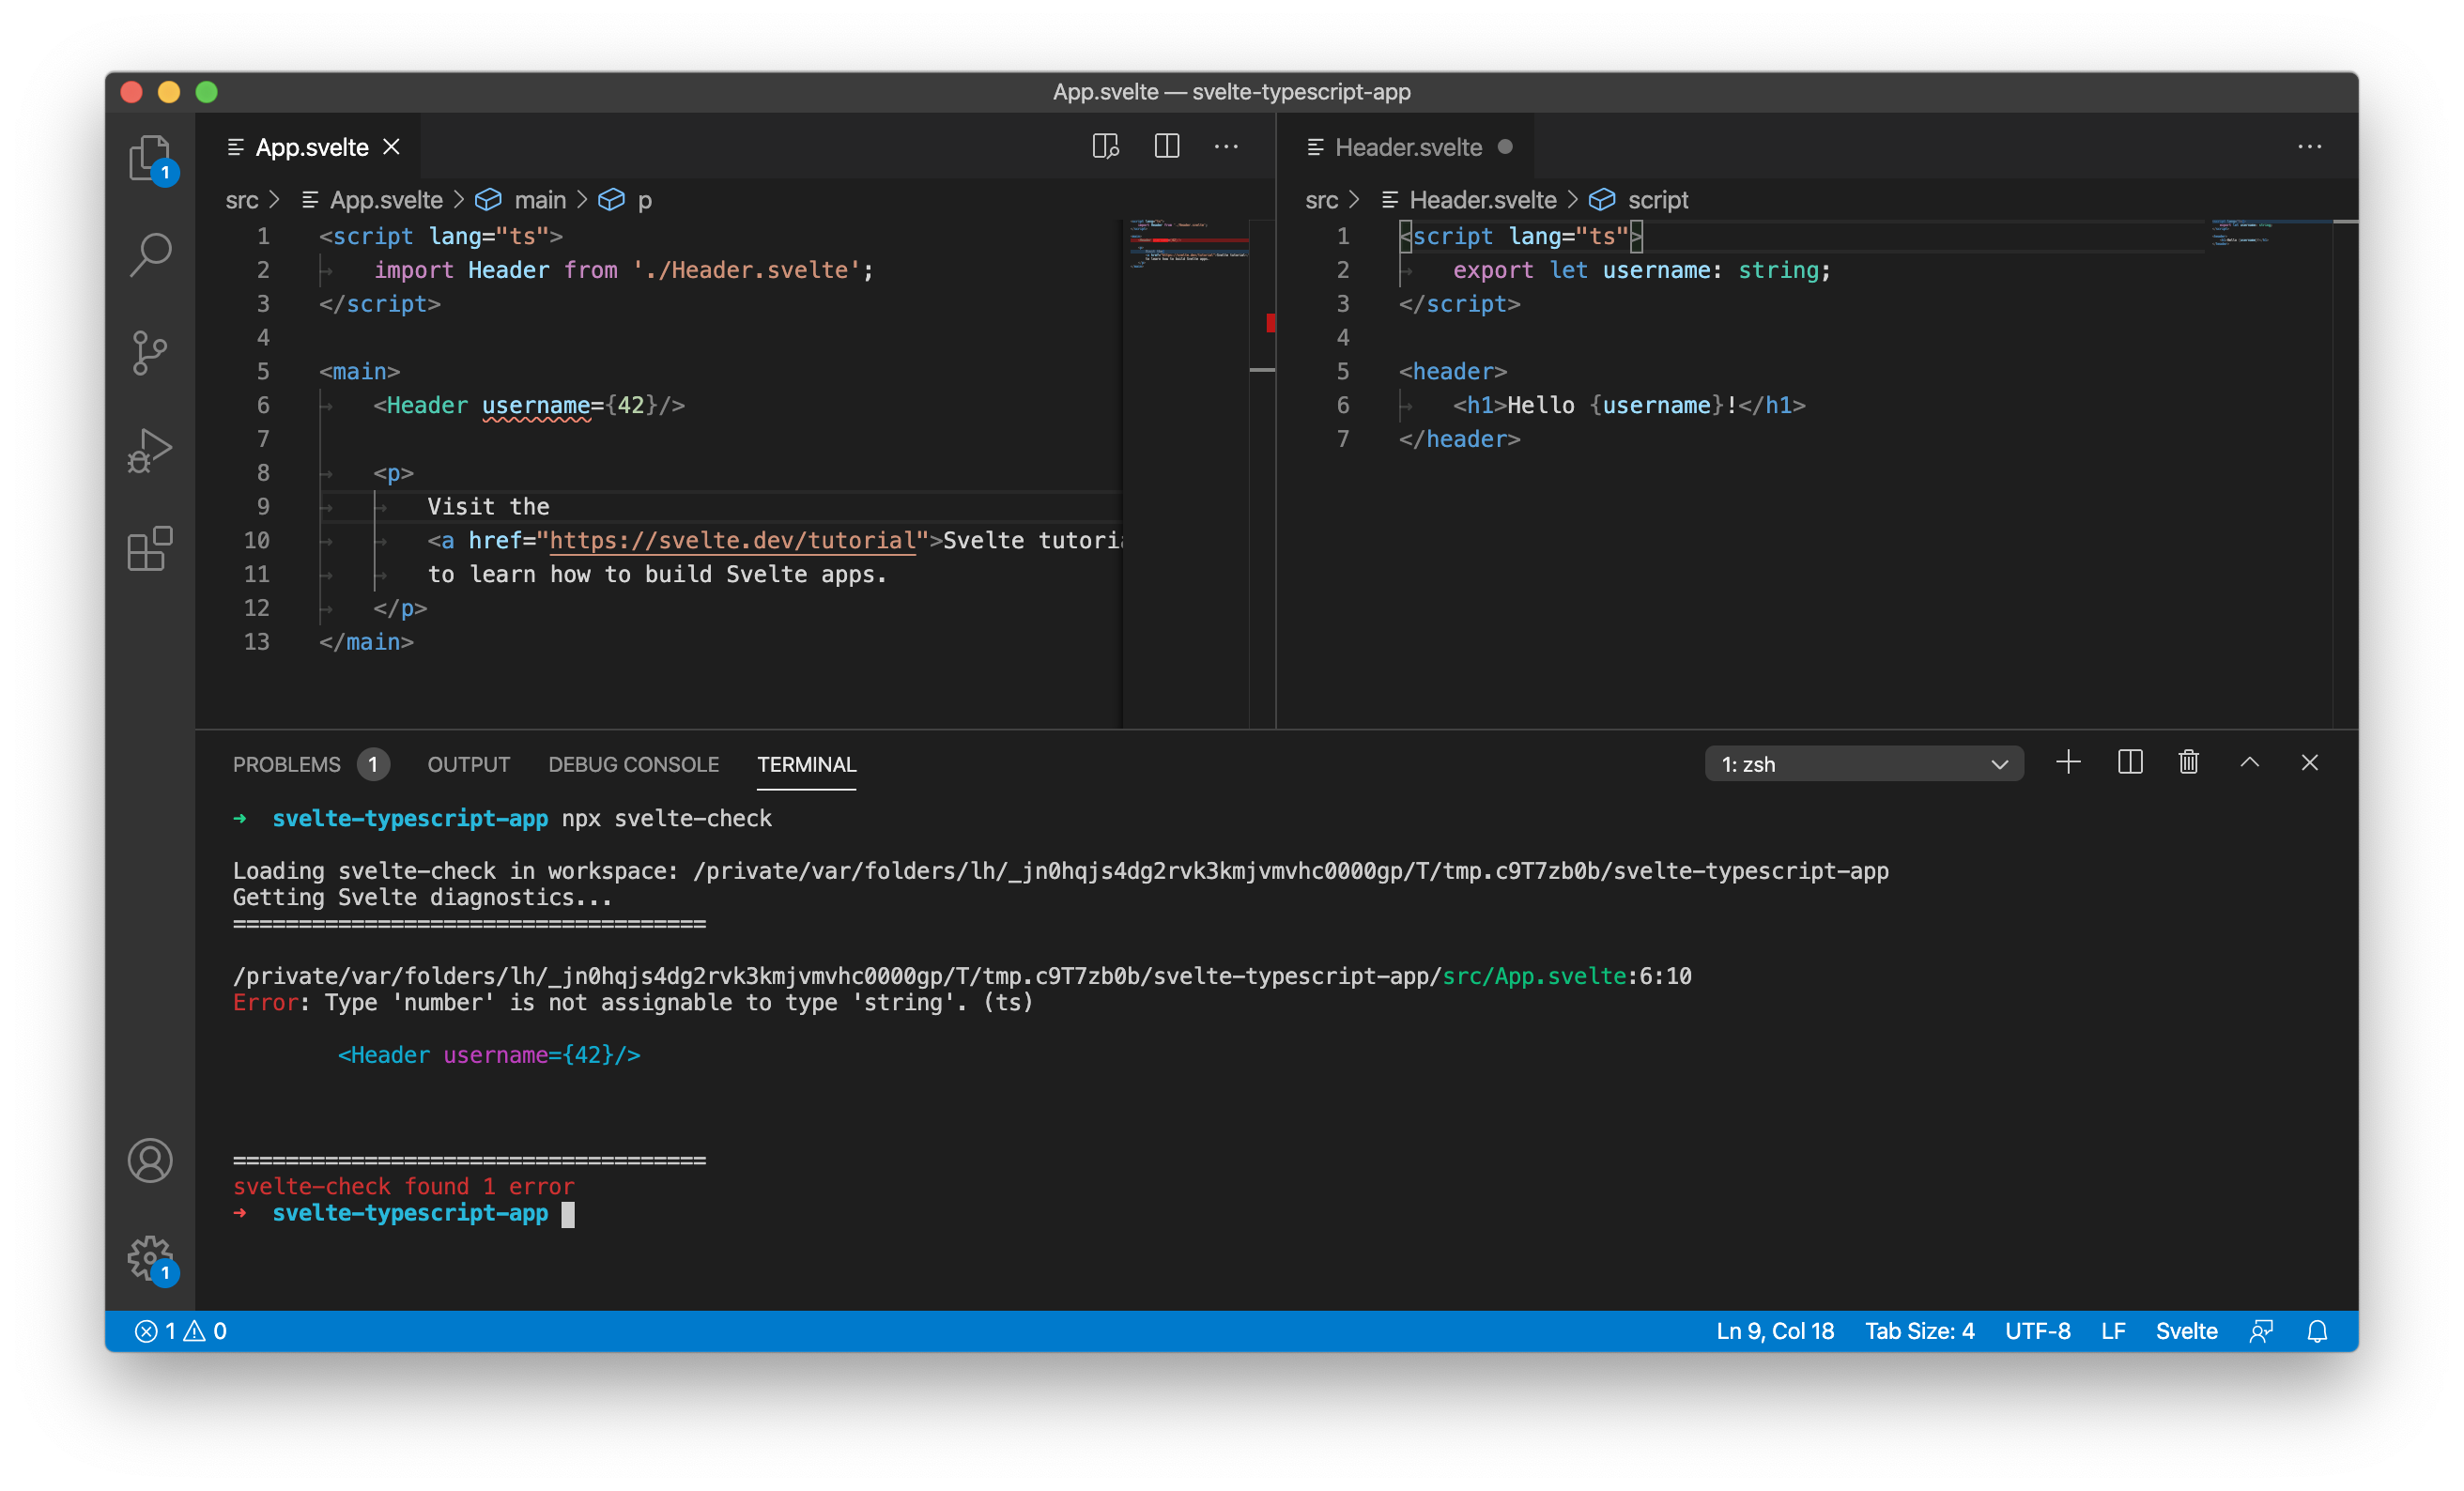The image size is (2464, 1491).
Task: Open the '1: zsh' terminal selector
Action: click(1863, 763)
